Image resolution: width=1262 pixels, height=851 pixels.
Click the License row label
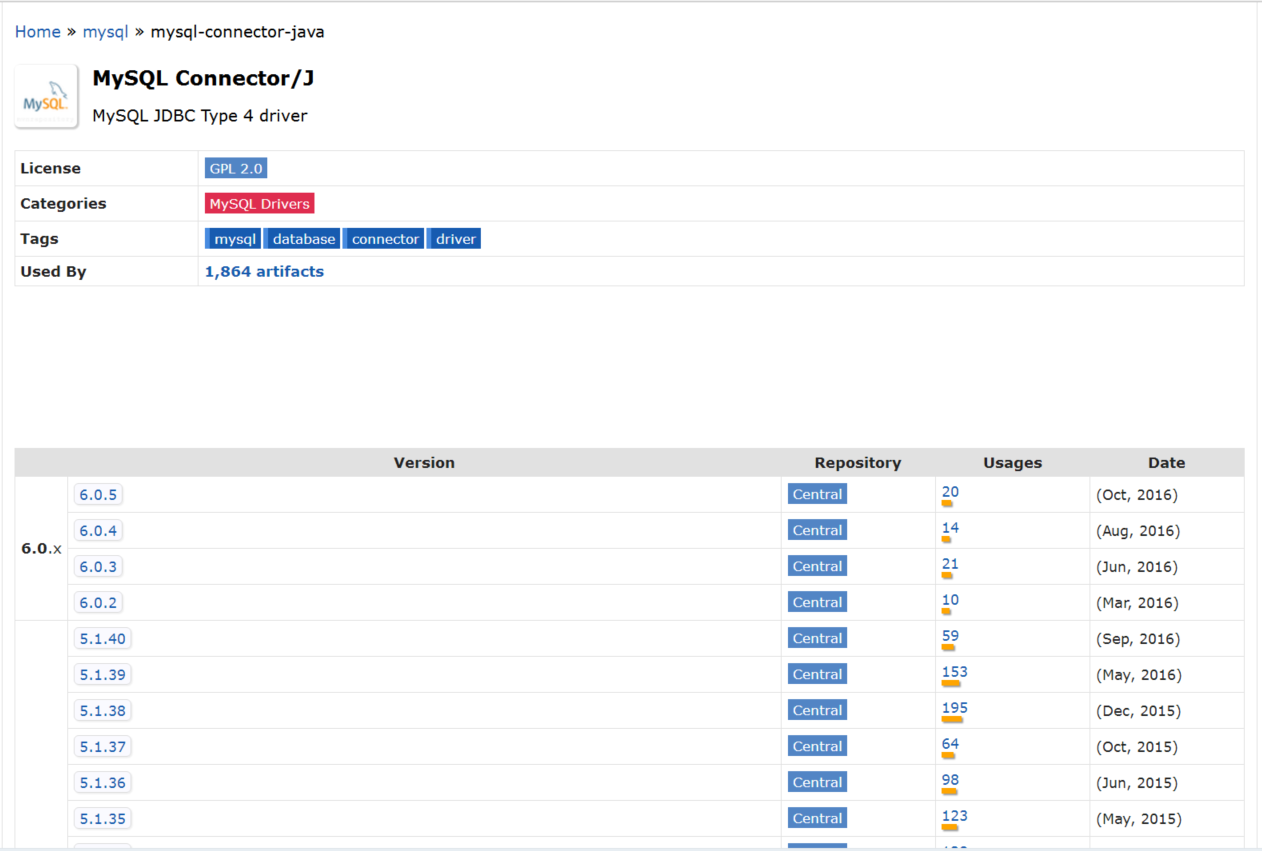(50, 169)
